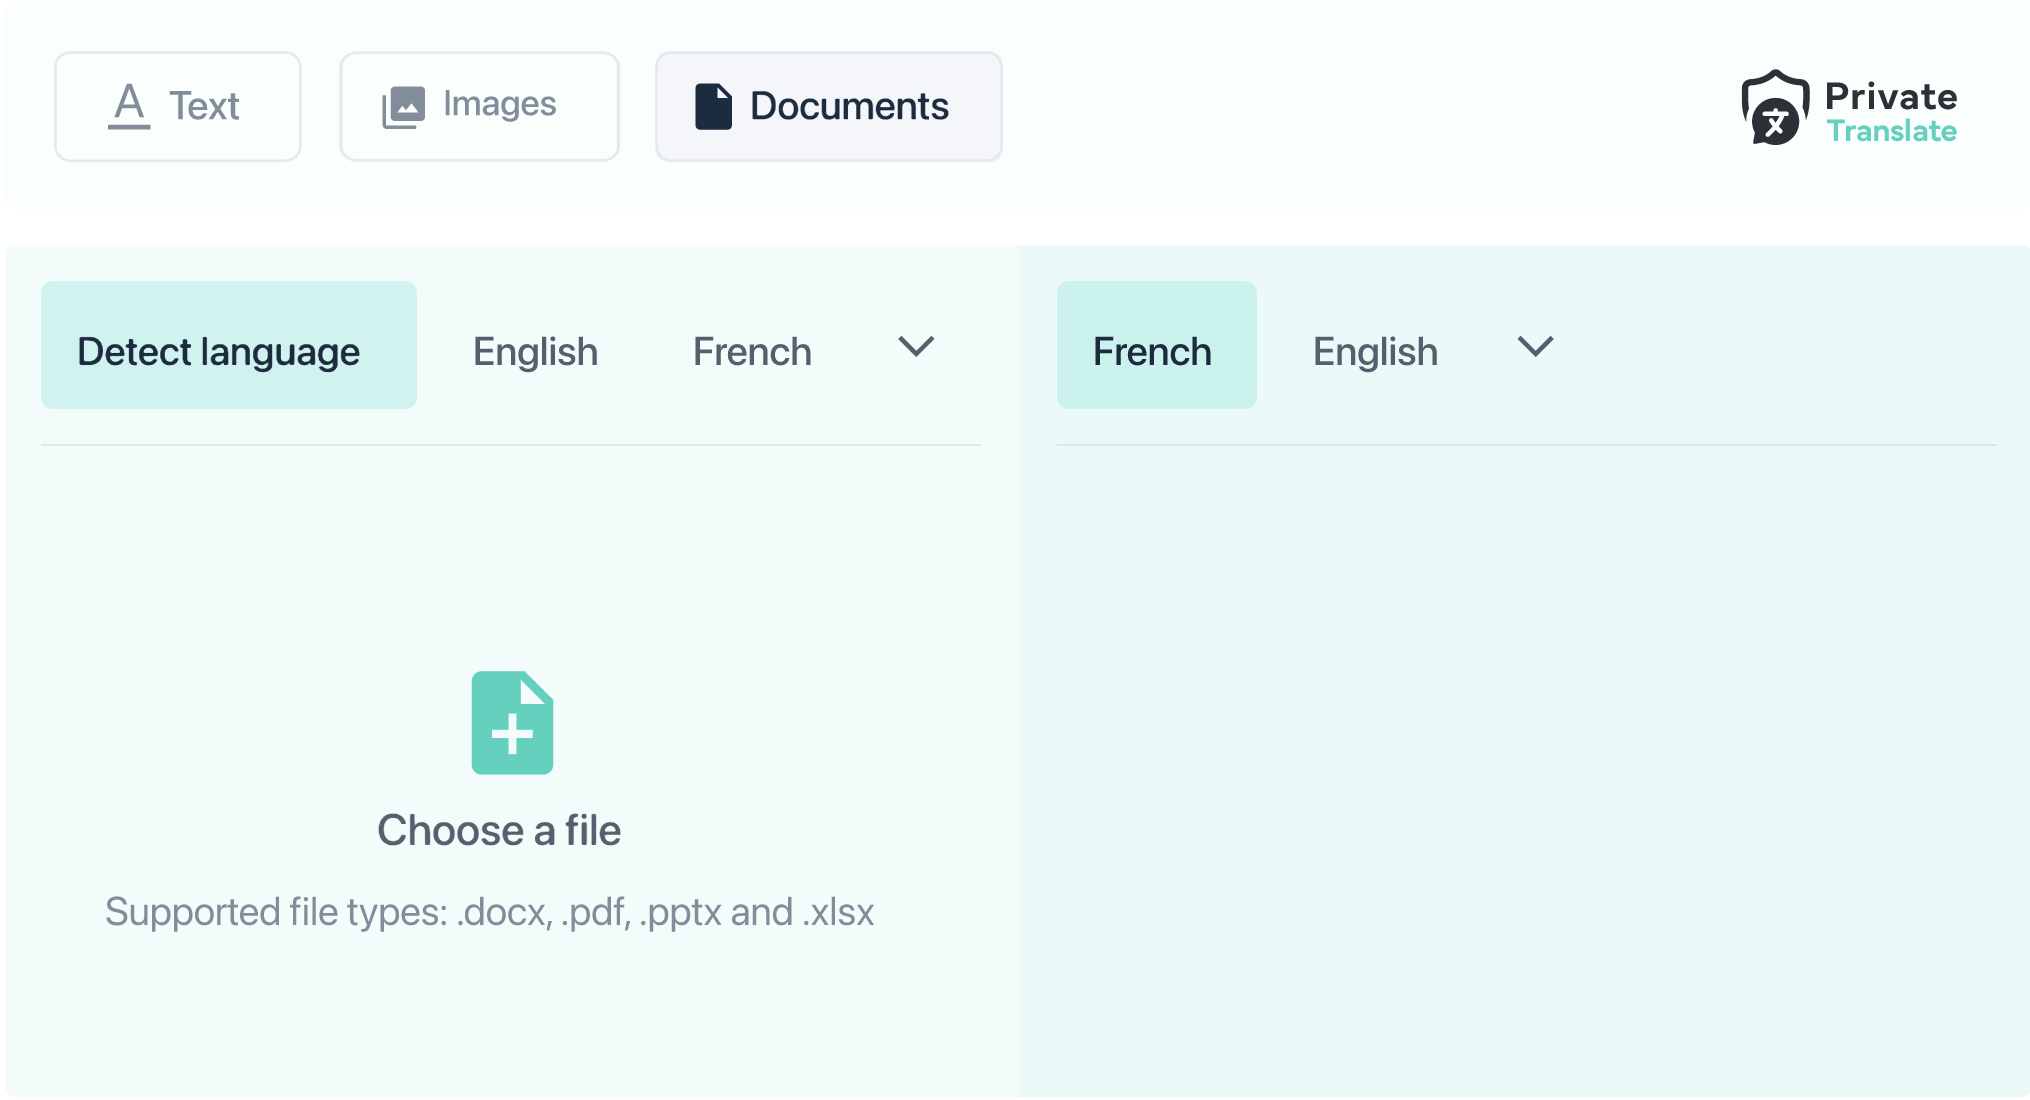Screen dimensions: 2030x1100
Task: Click the file icon on Documents tab
Action: pos(713,106)
